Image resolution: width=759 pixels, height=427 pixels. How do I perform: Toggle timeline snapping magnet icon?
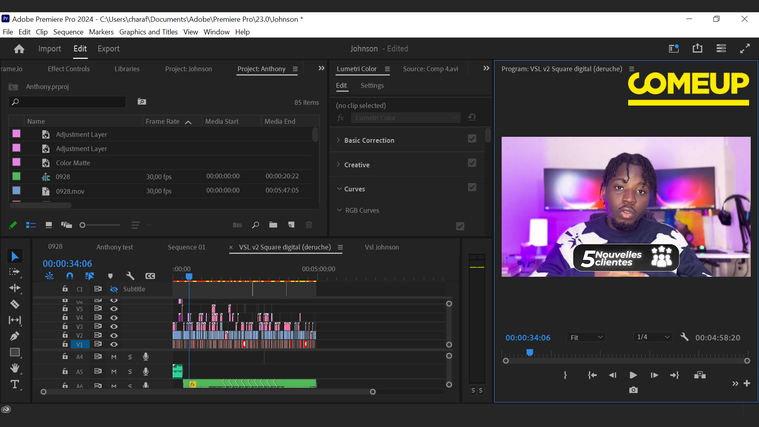click(x=69, y=276)
